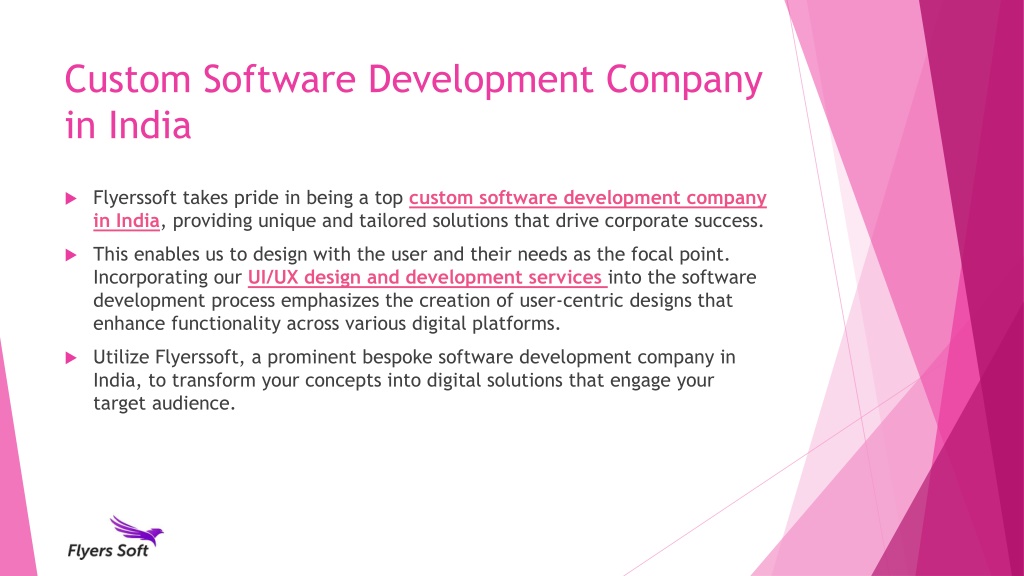Click the text 'providing unique and tailored solutions'
Viewport: 1024px width, 576px height.
[x=340, y=221]
